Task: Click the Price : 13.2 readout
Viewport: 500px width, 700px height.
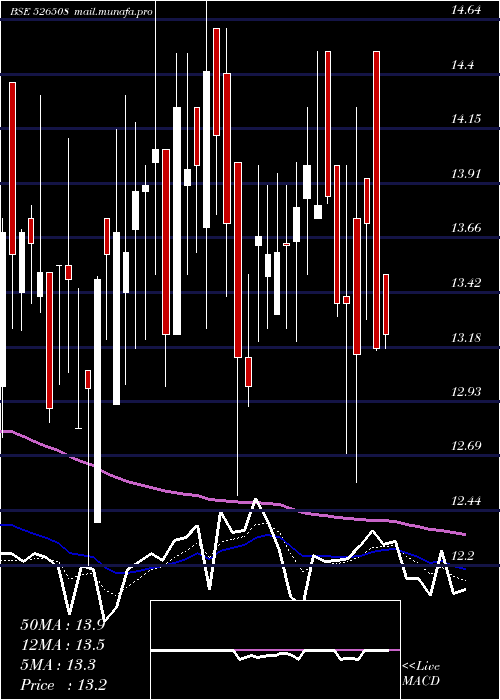Action: click(63, 685)
